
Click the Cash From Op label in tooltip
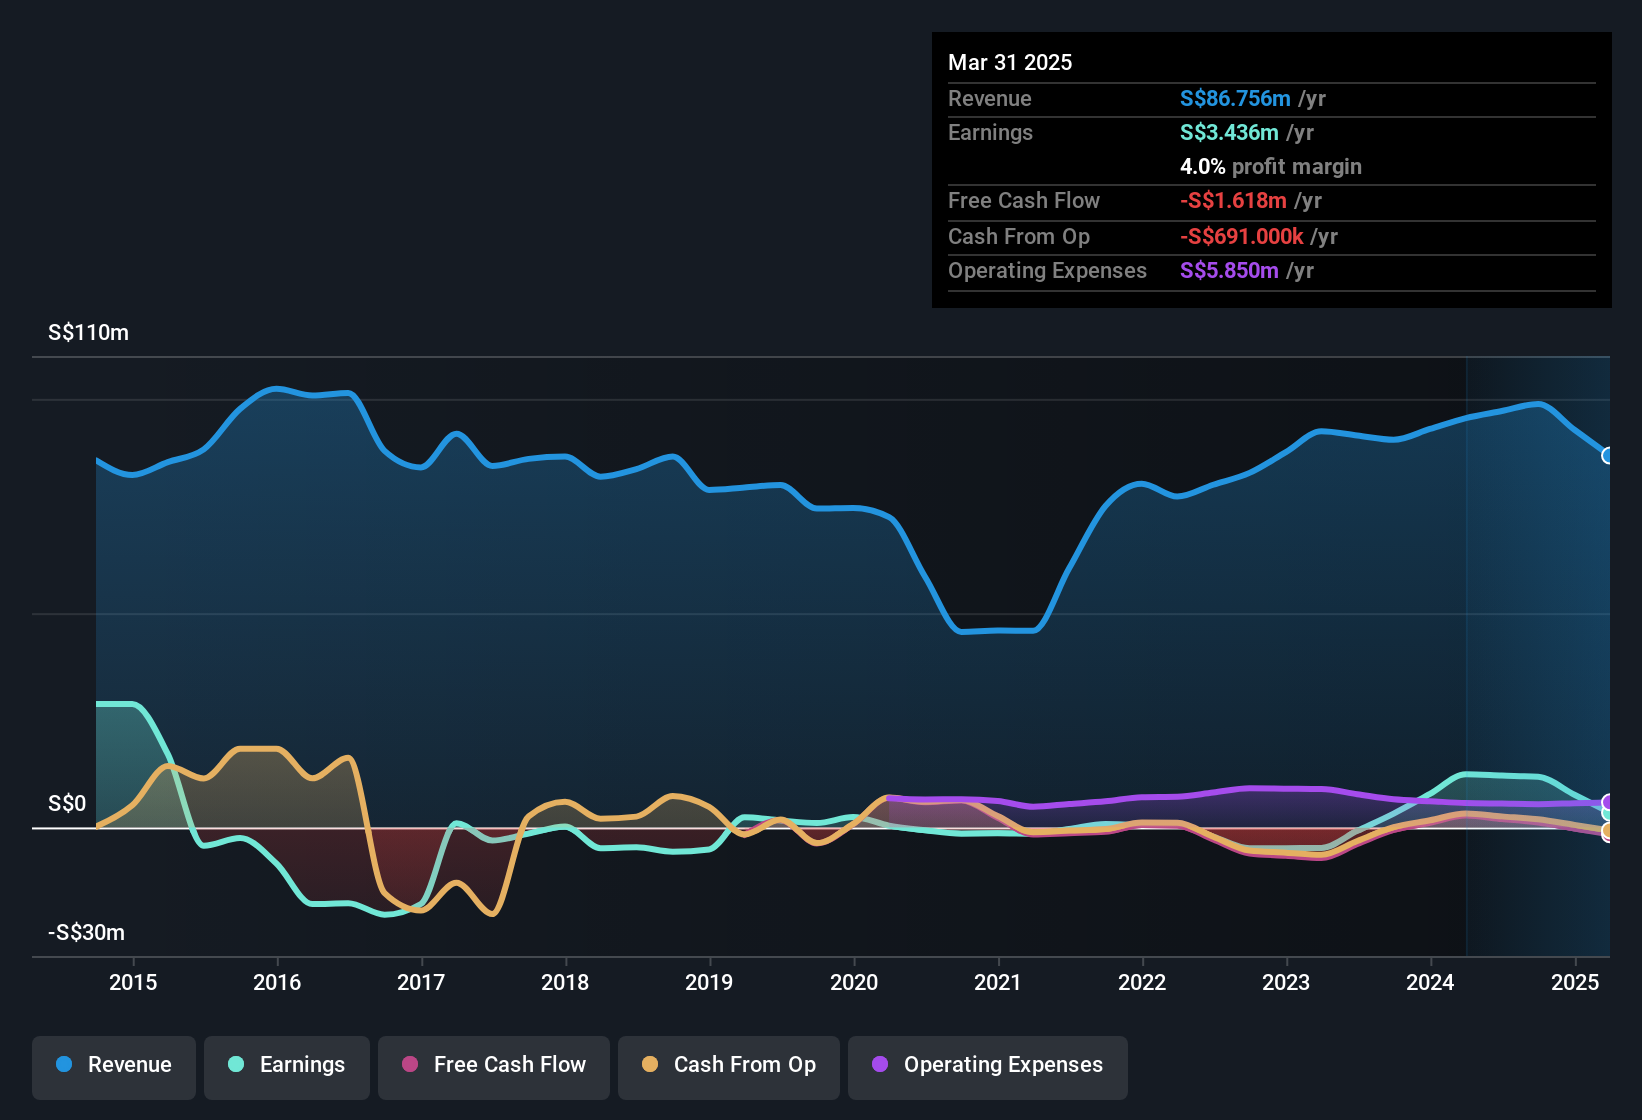click(1019, 236)
